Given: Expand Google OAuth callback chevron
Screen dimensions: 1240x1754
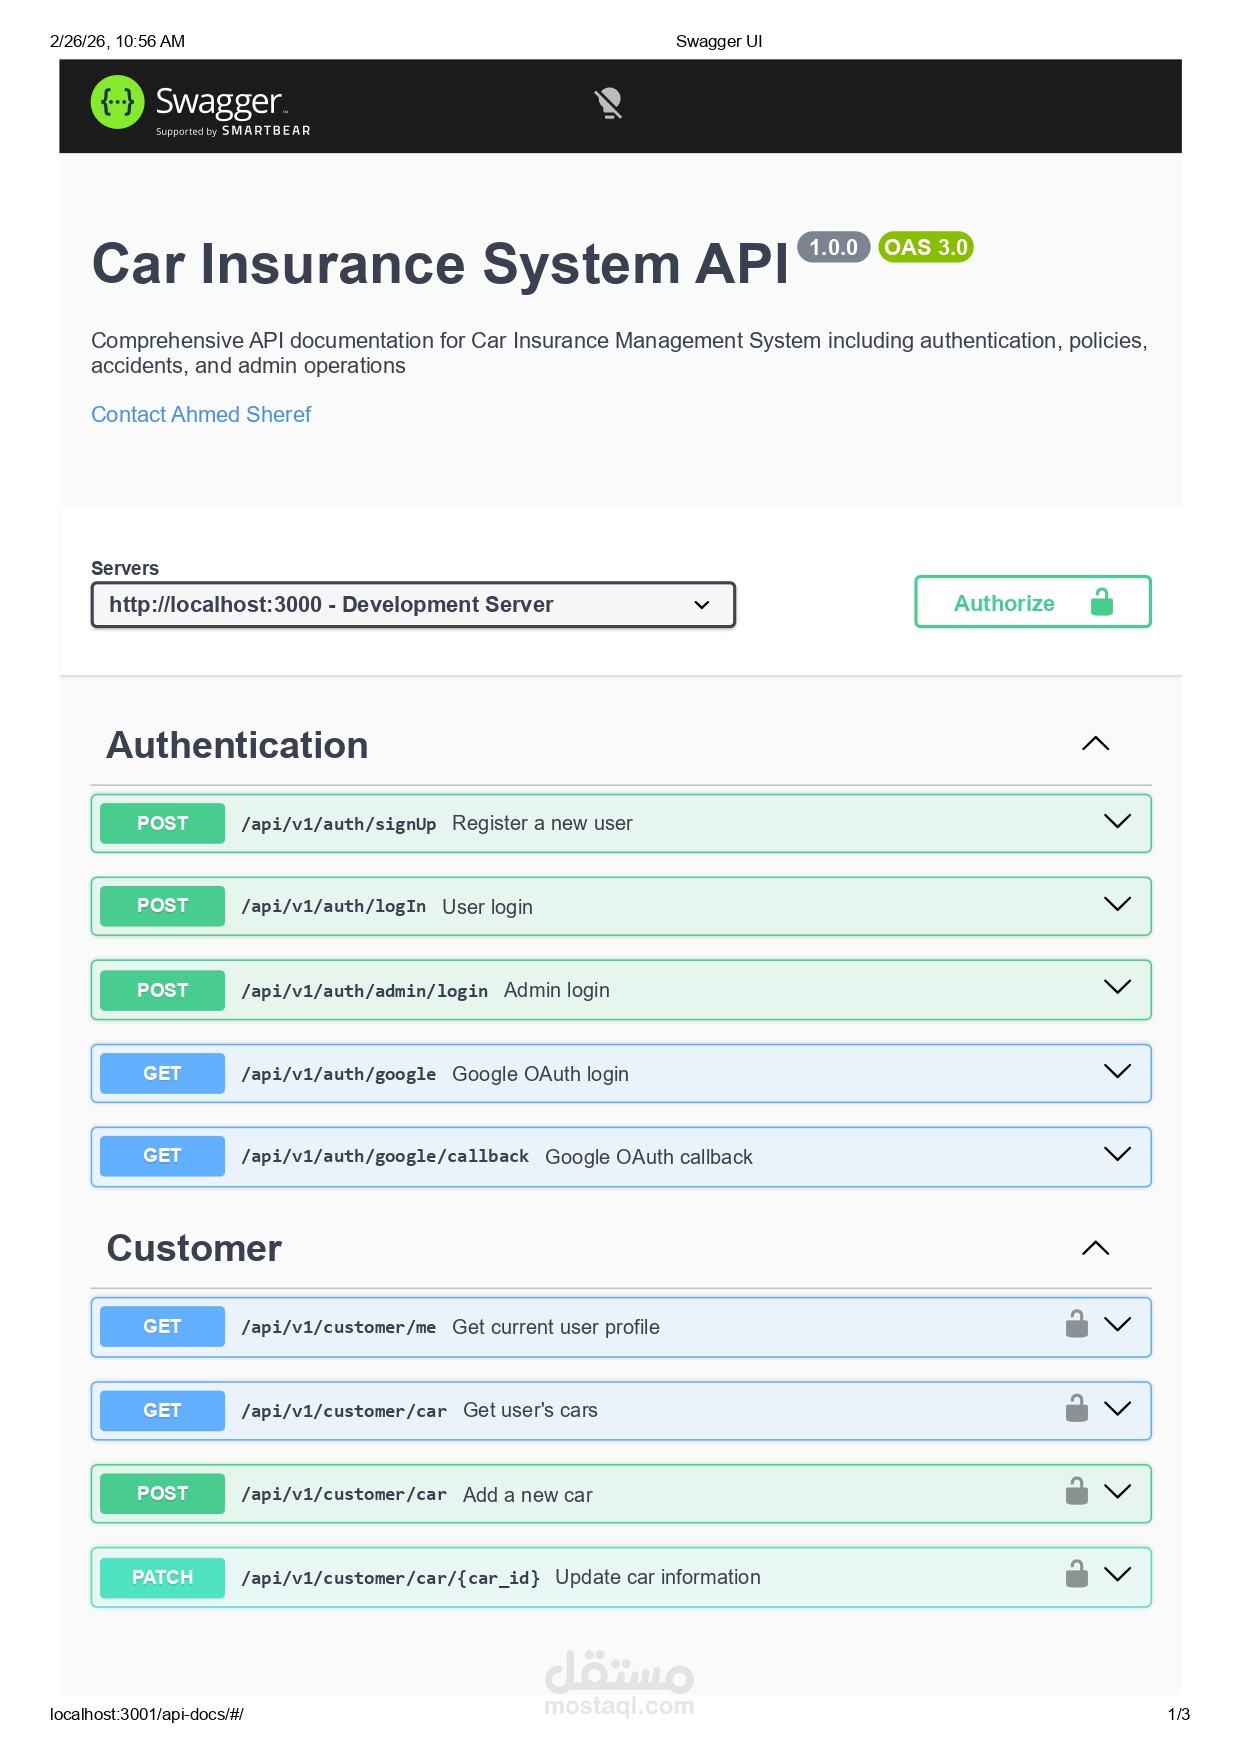Looking at the screenshot, I should 1116,1155.
